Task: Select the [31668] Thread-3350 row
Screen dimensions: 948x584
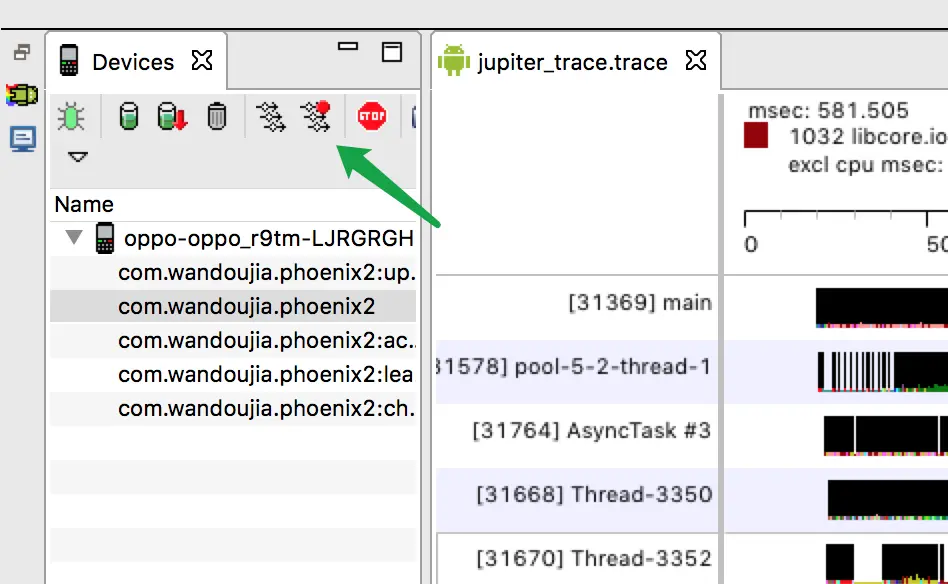Action: click(x=594, y=495)
